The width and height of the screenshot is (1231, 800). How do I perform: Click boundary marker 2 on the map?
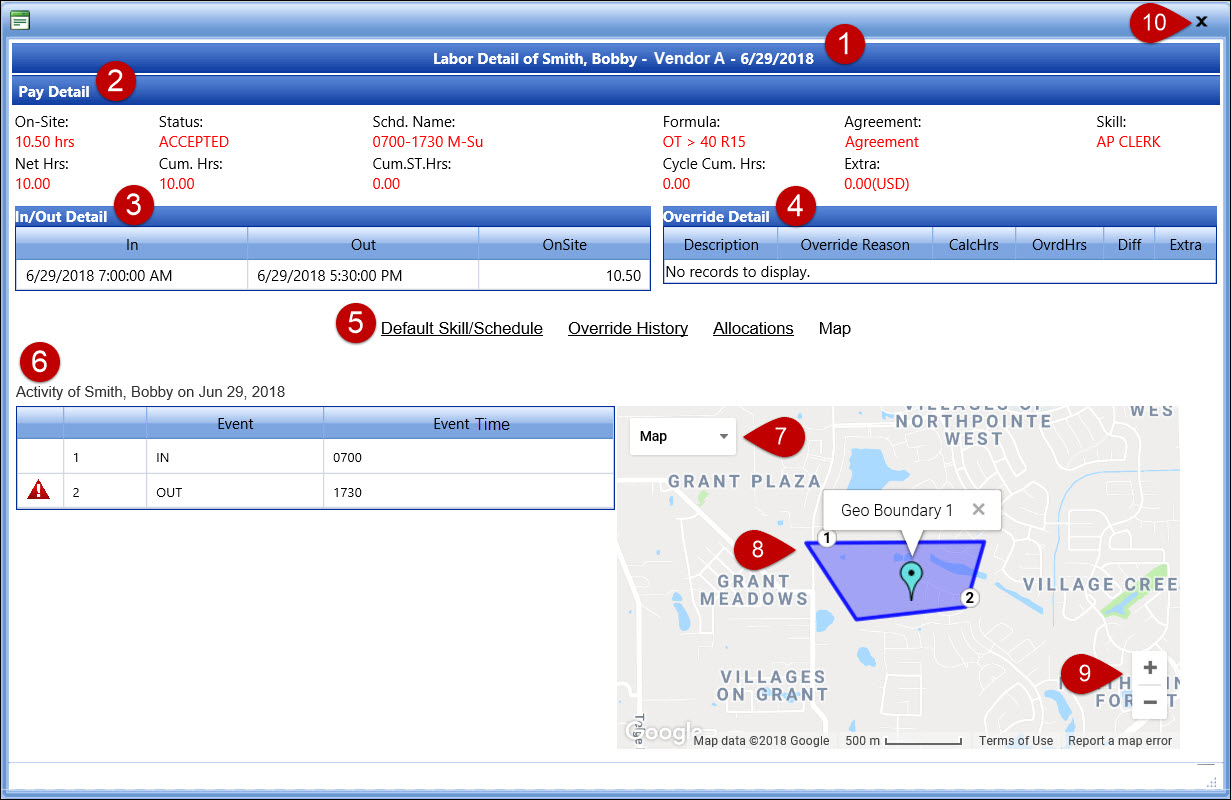[x=968, y=598]
